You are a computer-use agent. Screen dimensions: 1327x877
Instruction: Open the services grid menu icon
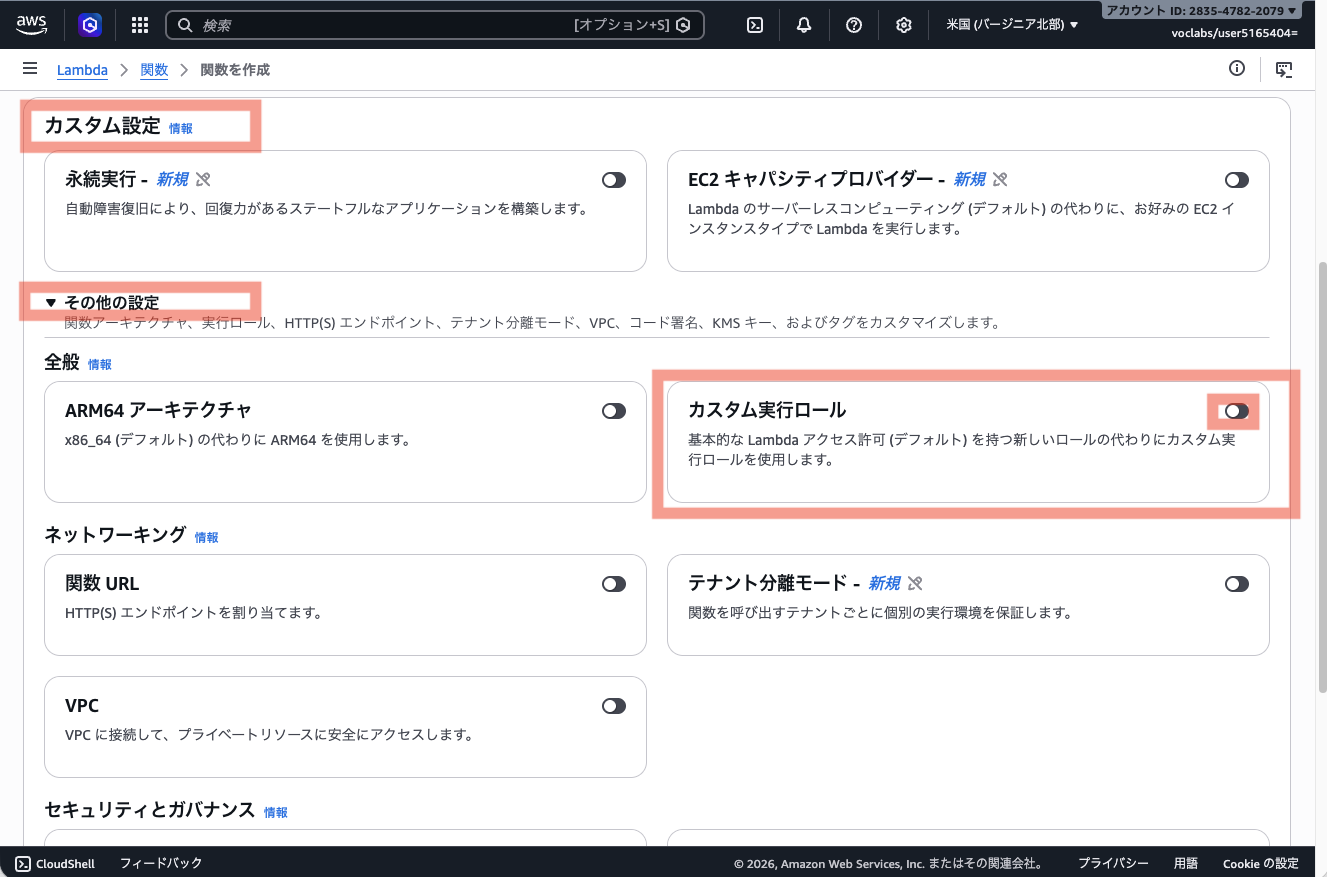(140, 25)
